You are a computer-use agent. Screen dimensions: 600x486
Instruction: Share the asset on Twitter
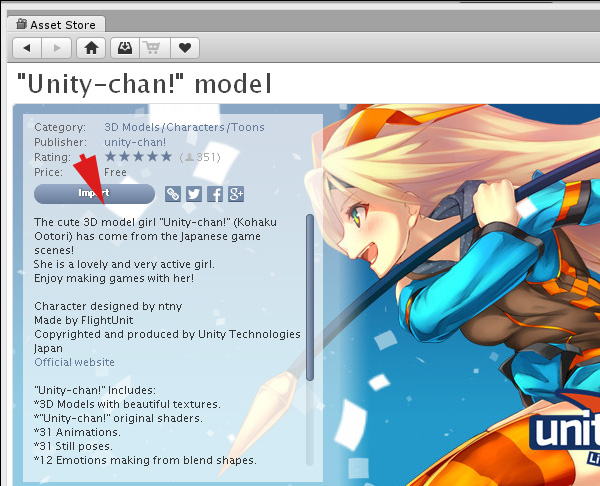tap(194, 194)
